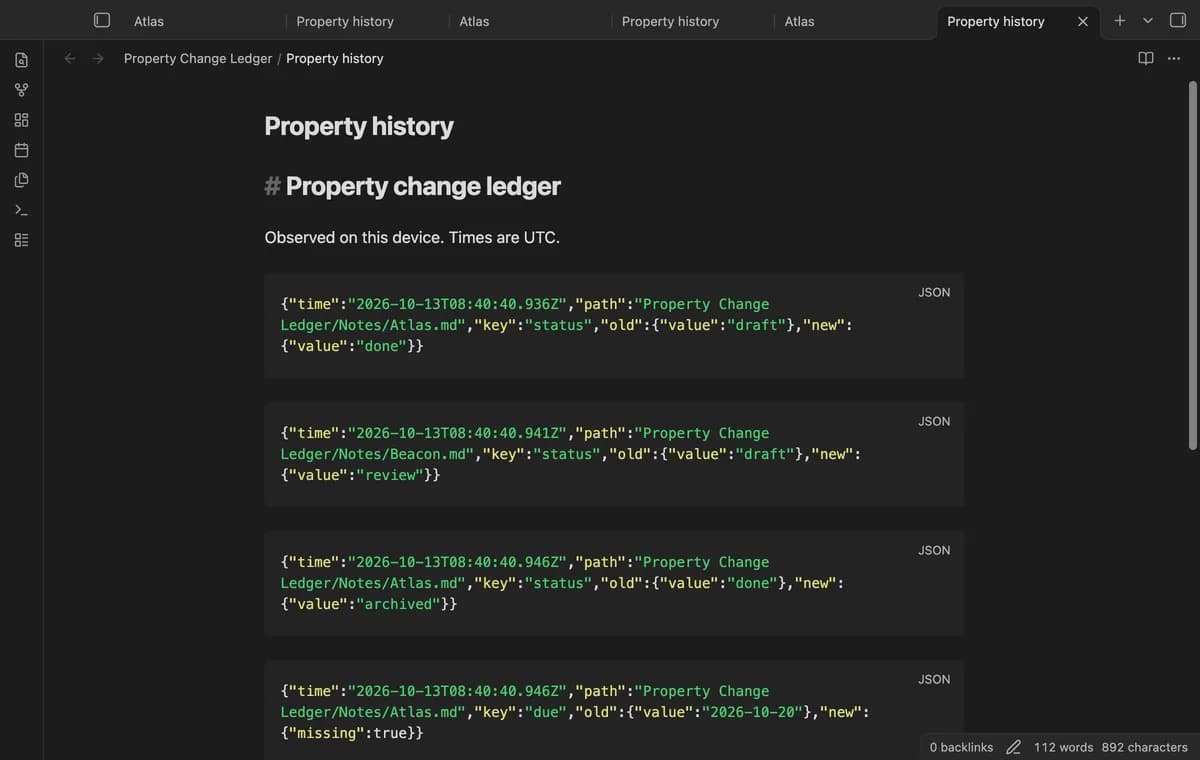This screenshot has width=1200, height=760.
Task: Toggle the right sidebar
Action: pyautogui.click(x=1177, y=20)
